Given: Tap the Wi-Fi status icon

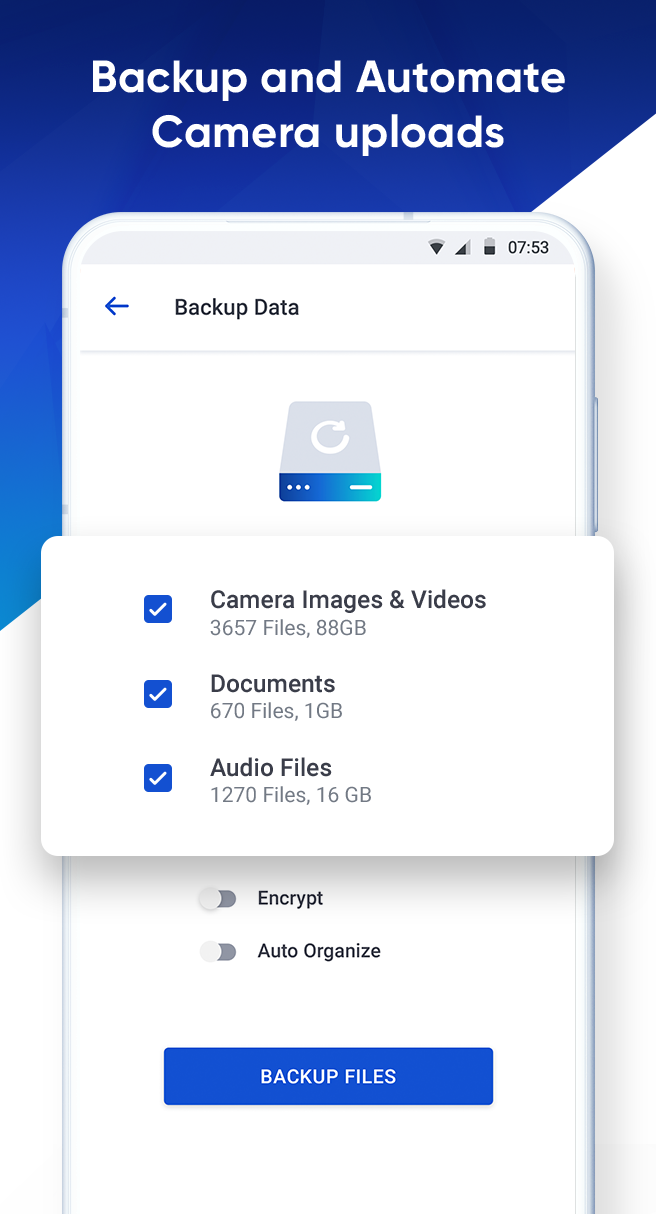Looking at the screenshot, I should coord(437,248).
